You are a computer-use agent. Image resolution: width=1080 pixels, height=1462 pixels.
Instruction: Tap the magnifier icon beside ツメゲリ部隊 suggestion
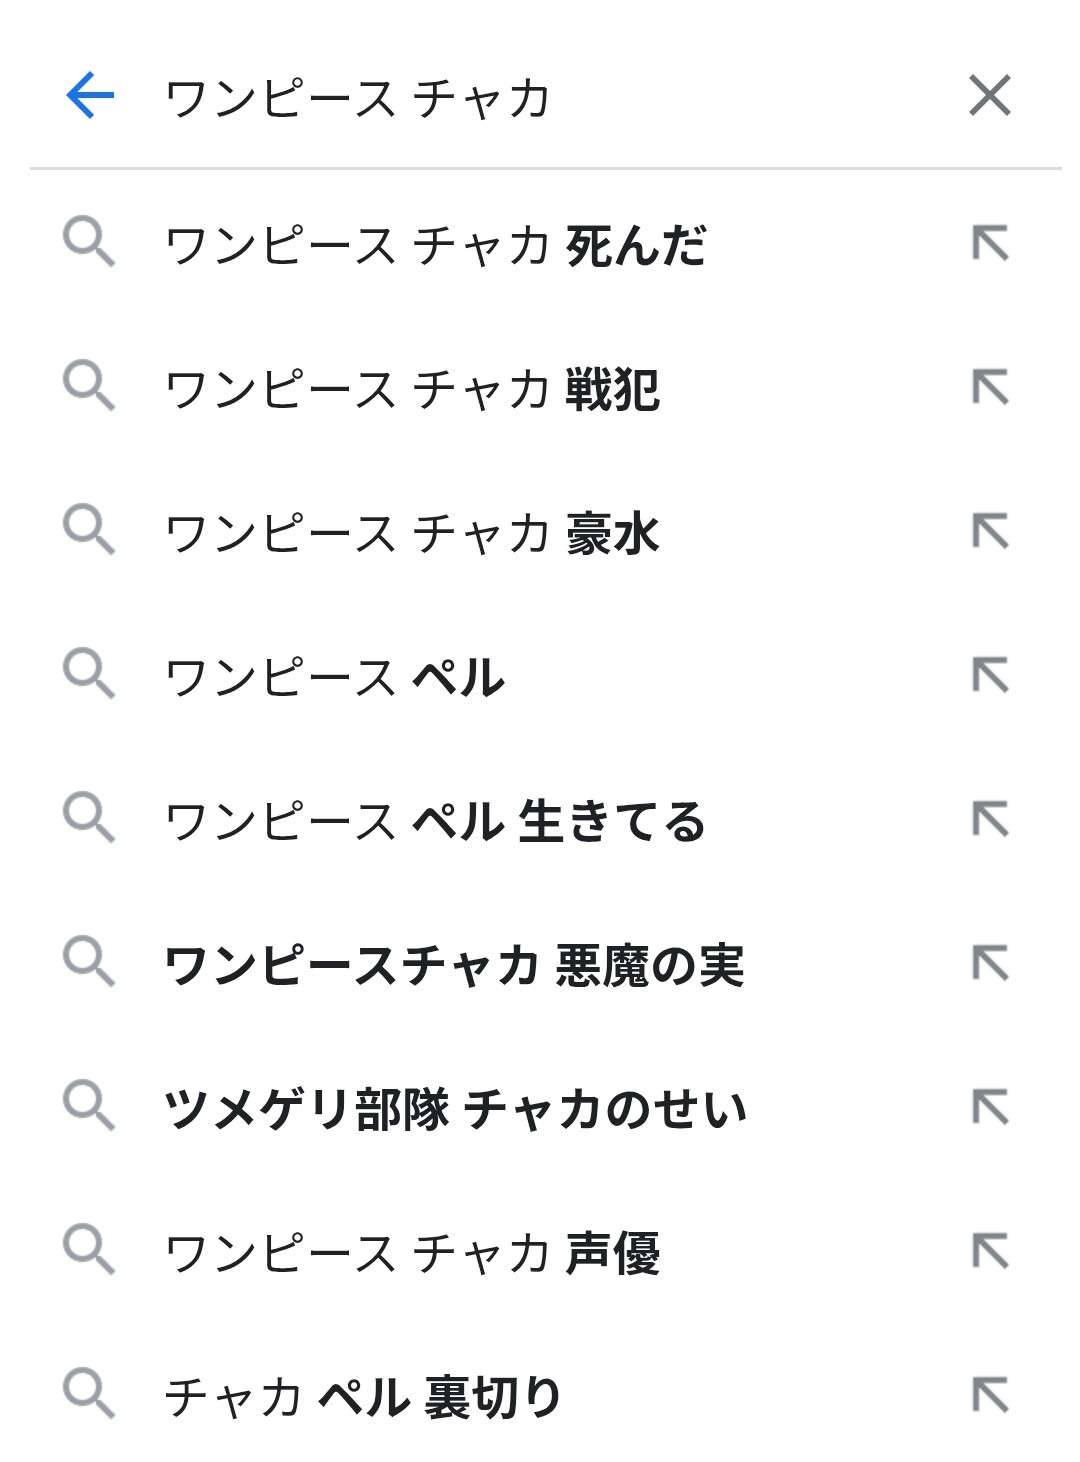[x=89, y=1106]
